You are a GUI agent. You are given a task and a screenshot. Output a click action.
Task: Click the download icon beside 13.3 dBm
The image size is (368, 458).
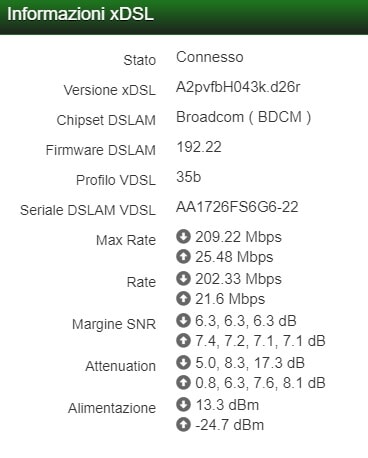(x=183, y=405)
